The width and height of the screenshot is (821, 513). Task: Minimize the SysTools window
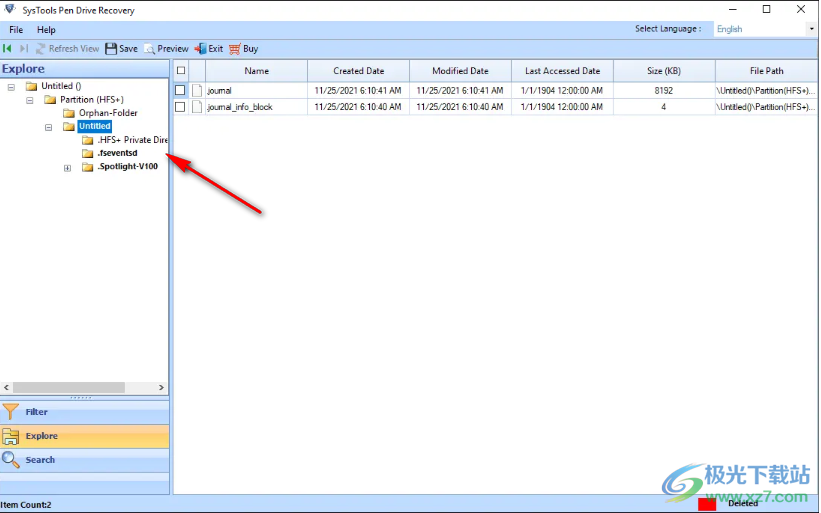[733, 9]
